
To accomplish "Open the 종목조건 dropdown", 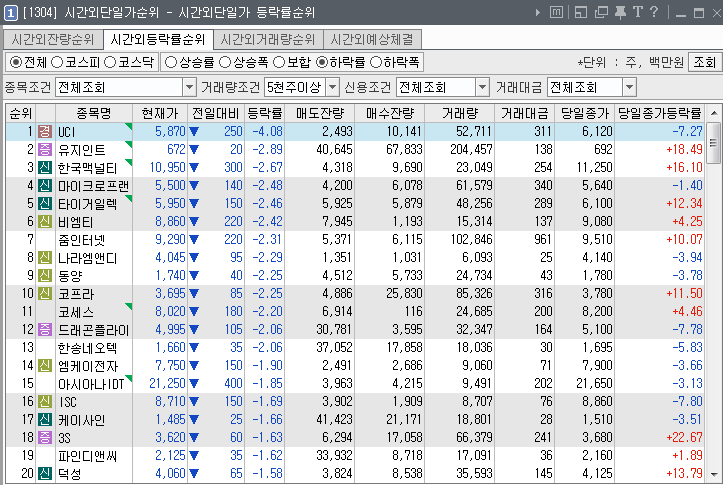I will (x=189, y=87).
